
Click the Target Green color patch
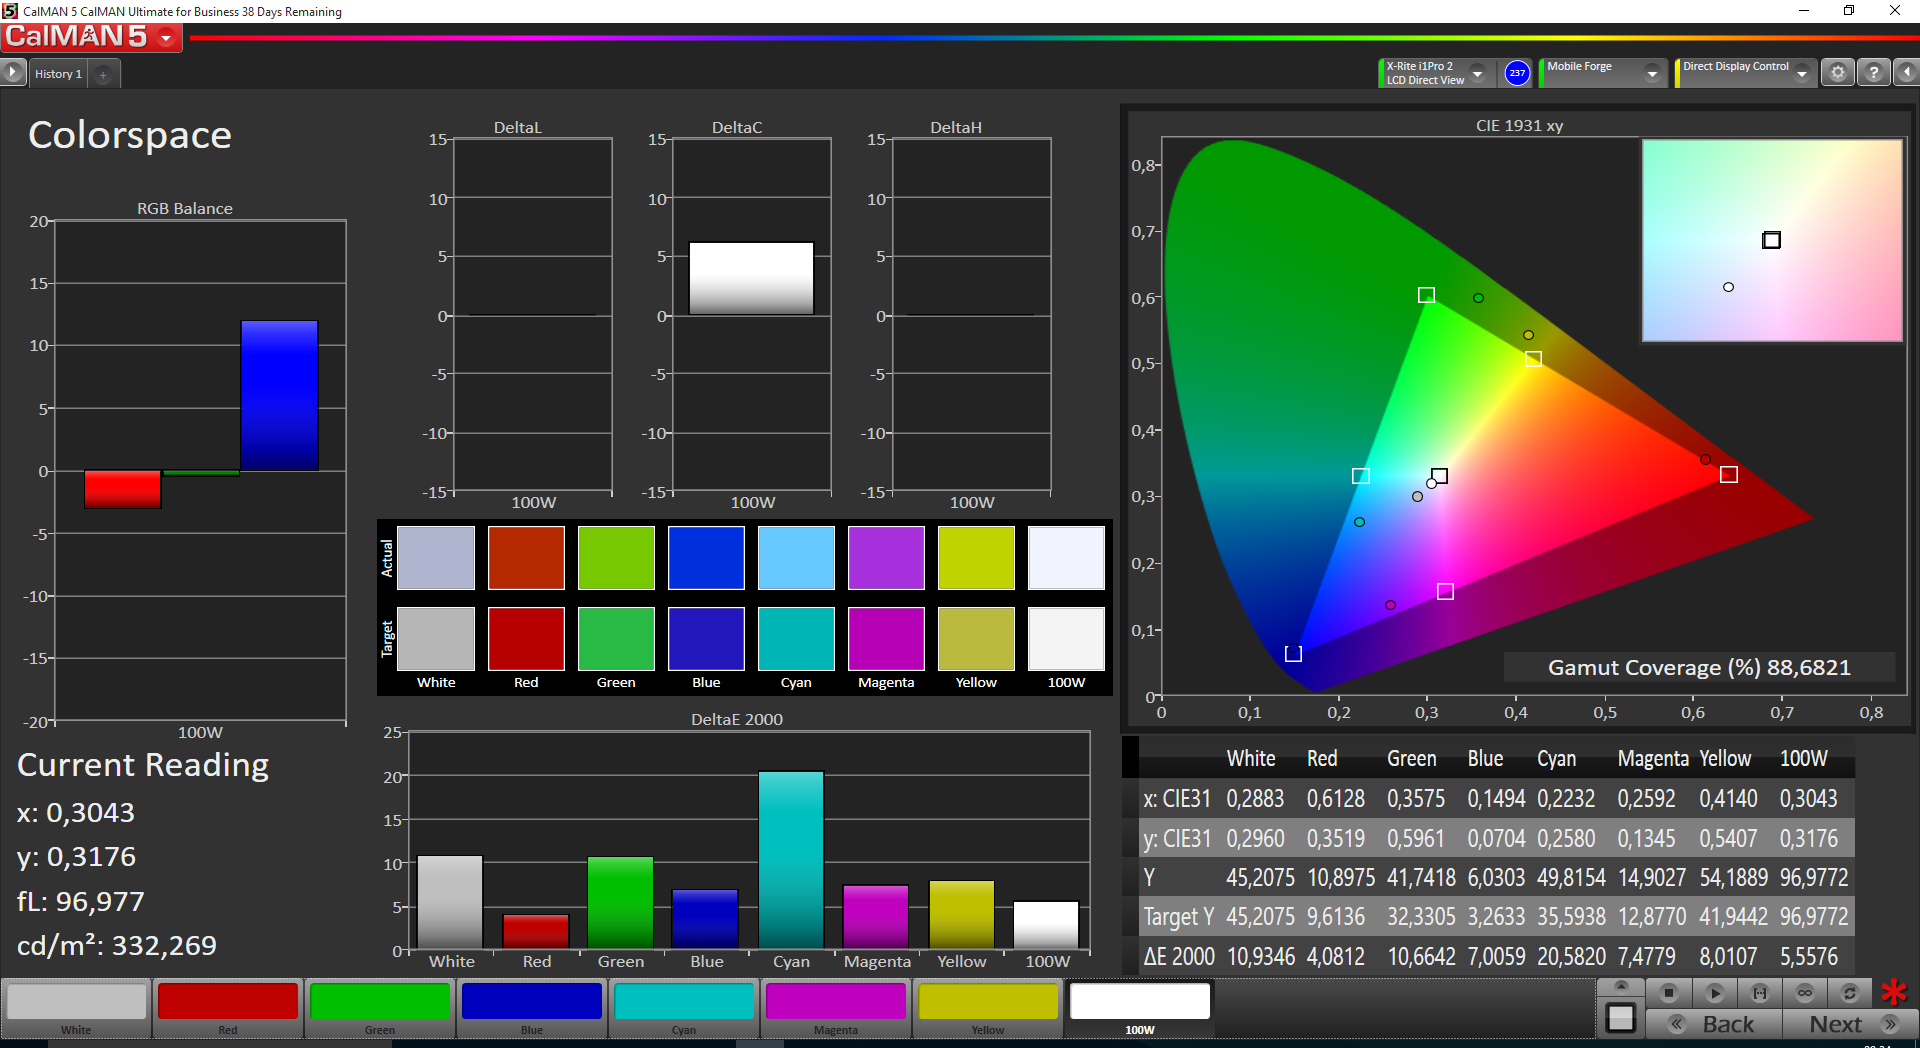tap(616, 638)
